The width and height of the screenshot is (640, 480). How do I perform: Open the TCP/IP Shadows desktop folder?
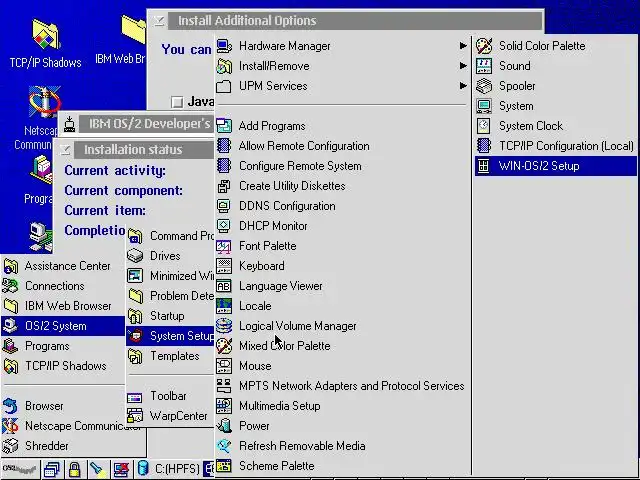point(45,43)
